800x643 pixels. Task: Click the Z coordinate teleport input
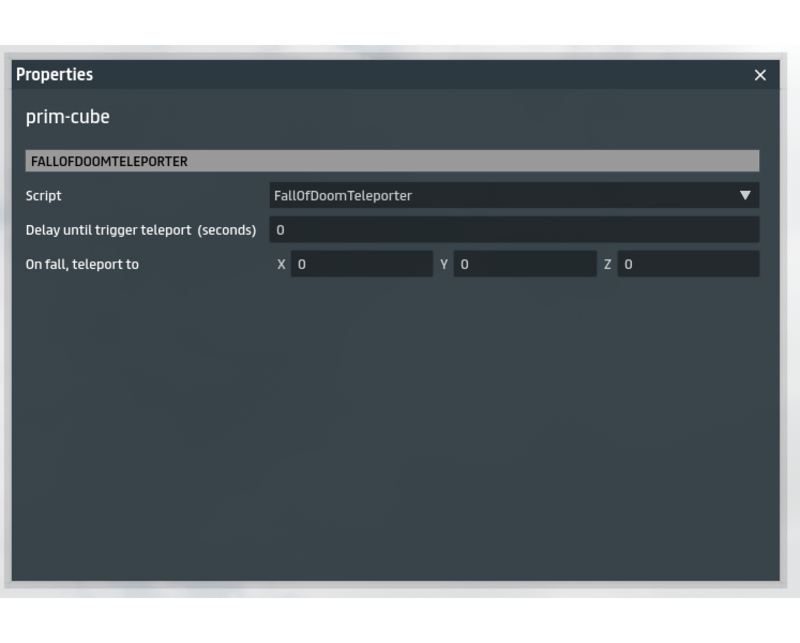pyautogui.click(x=688, y=265)
